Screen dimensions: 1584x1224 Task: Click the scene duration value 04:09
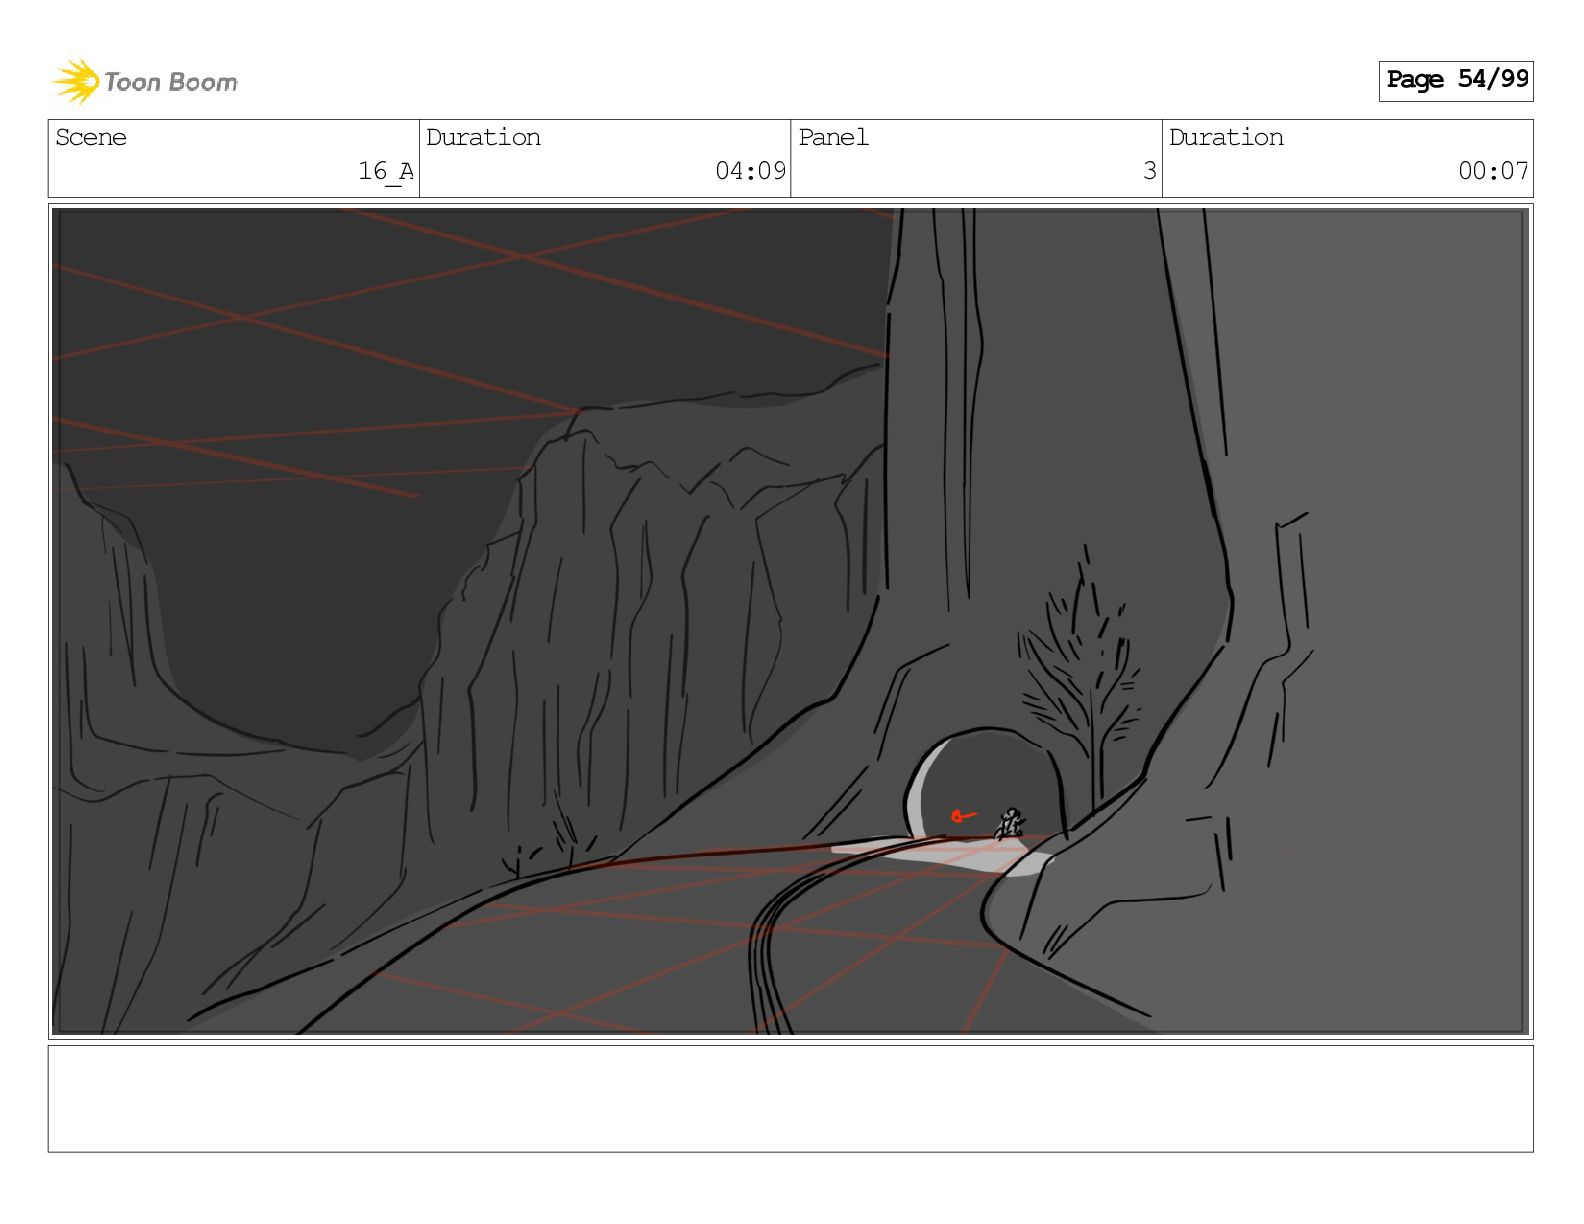point(750,171)
